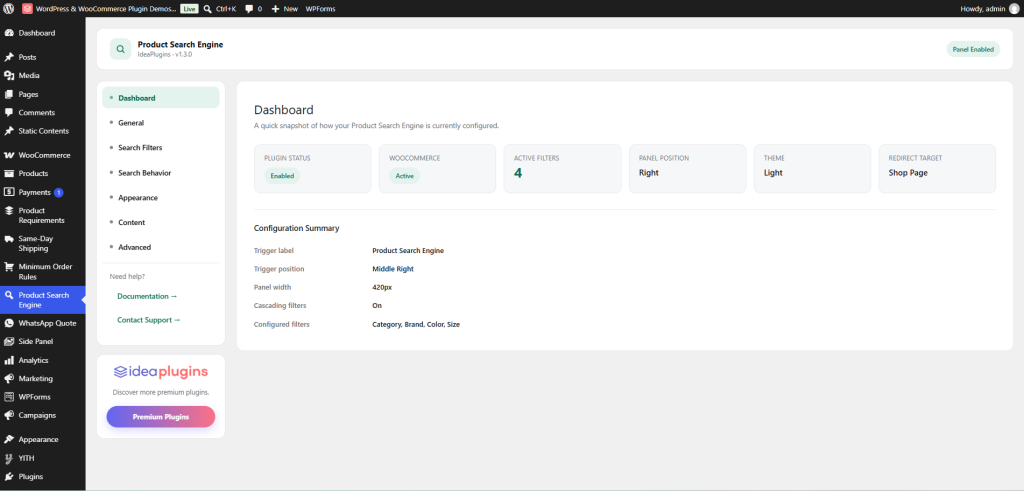Open the comments bubble icon in admin bar
1024x491 pixels.
249,9
